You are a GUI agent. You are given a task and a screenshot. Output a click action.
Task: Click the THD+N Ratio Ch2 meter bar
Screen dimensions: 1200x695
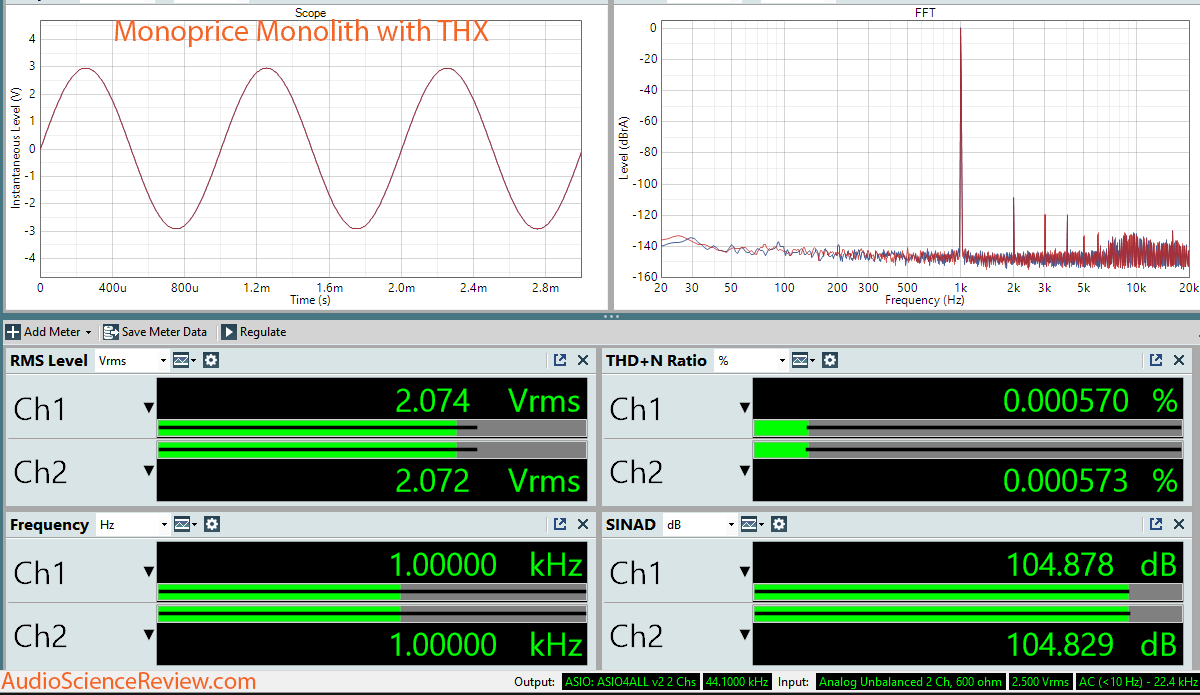click(x=966, y=450)
